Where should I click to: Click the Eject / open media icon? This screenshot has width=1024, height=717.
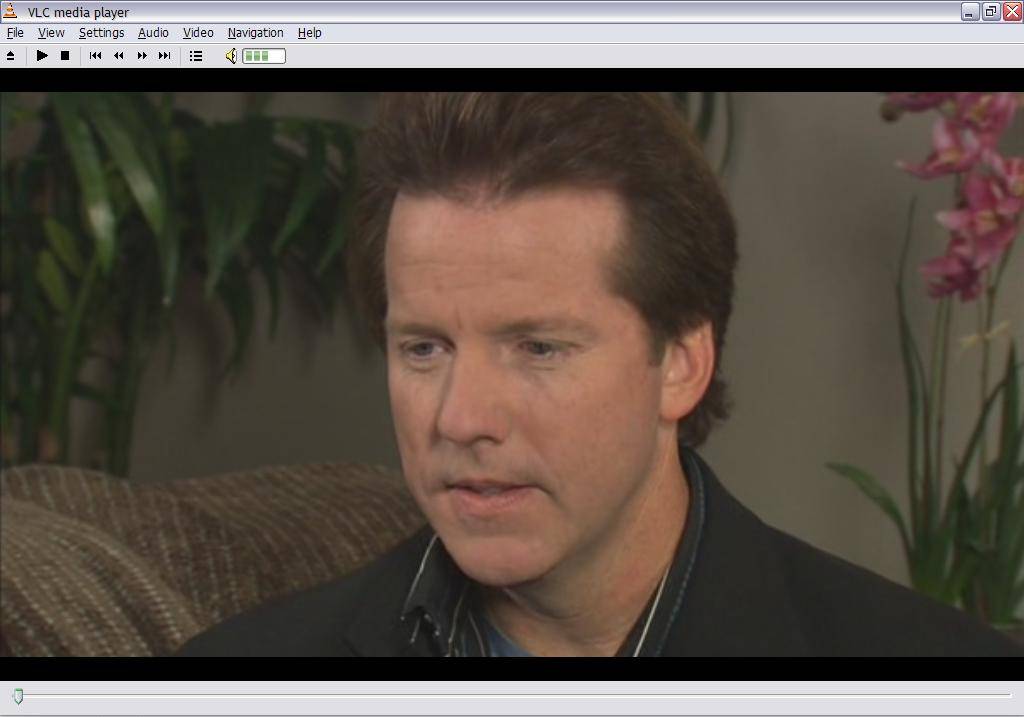coord(10,56)
